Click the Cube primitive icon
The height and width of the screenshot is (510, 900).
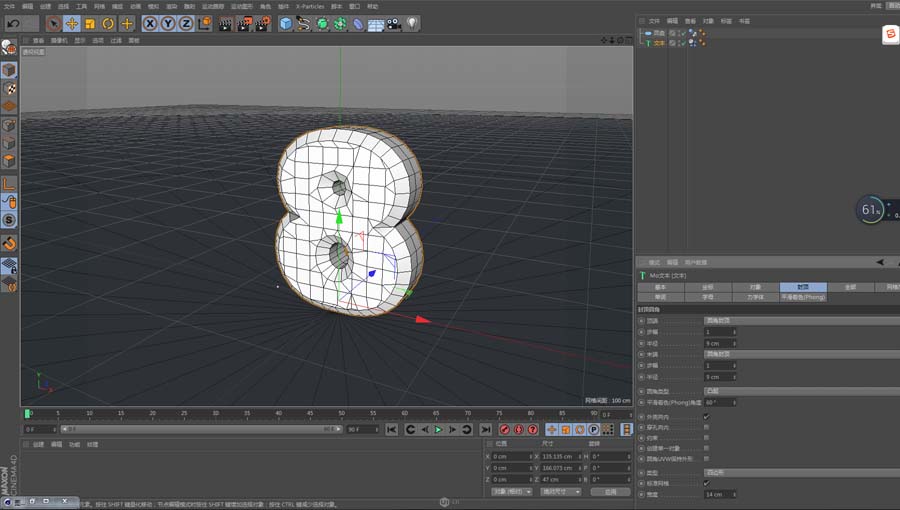286,23
